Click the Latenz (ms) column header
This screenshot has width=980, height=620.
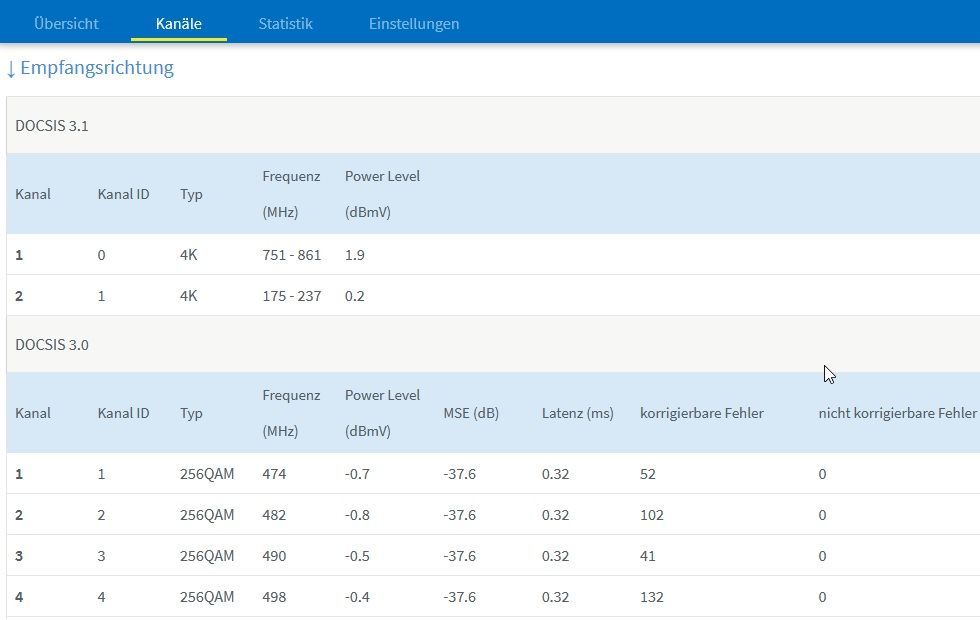(x=577, y=413)
